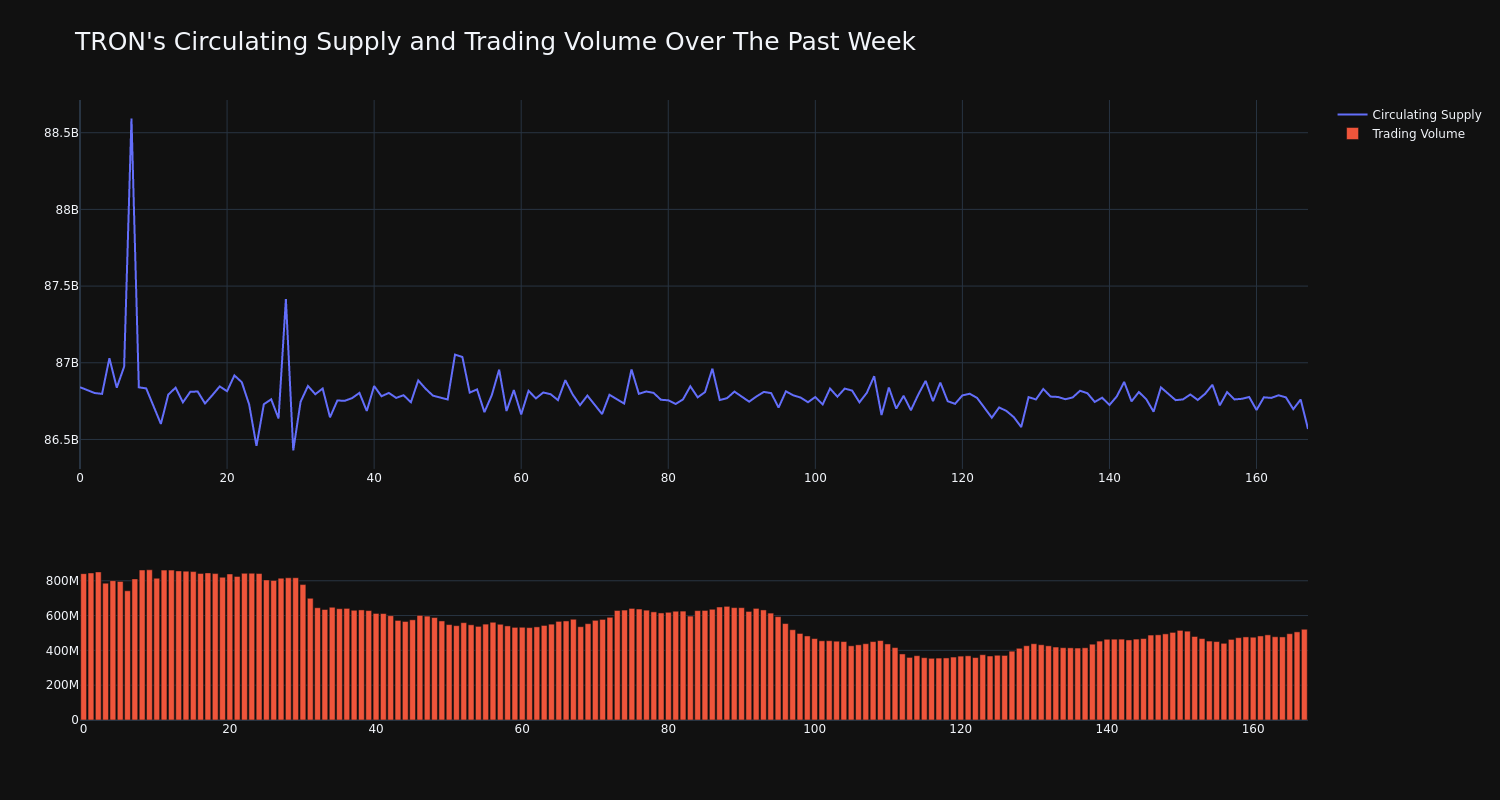Click x-axis label 160 under supply chart

(1256, 478)
